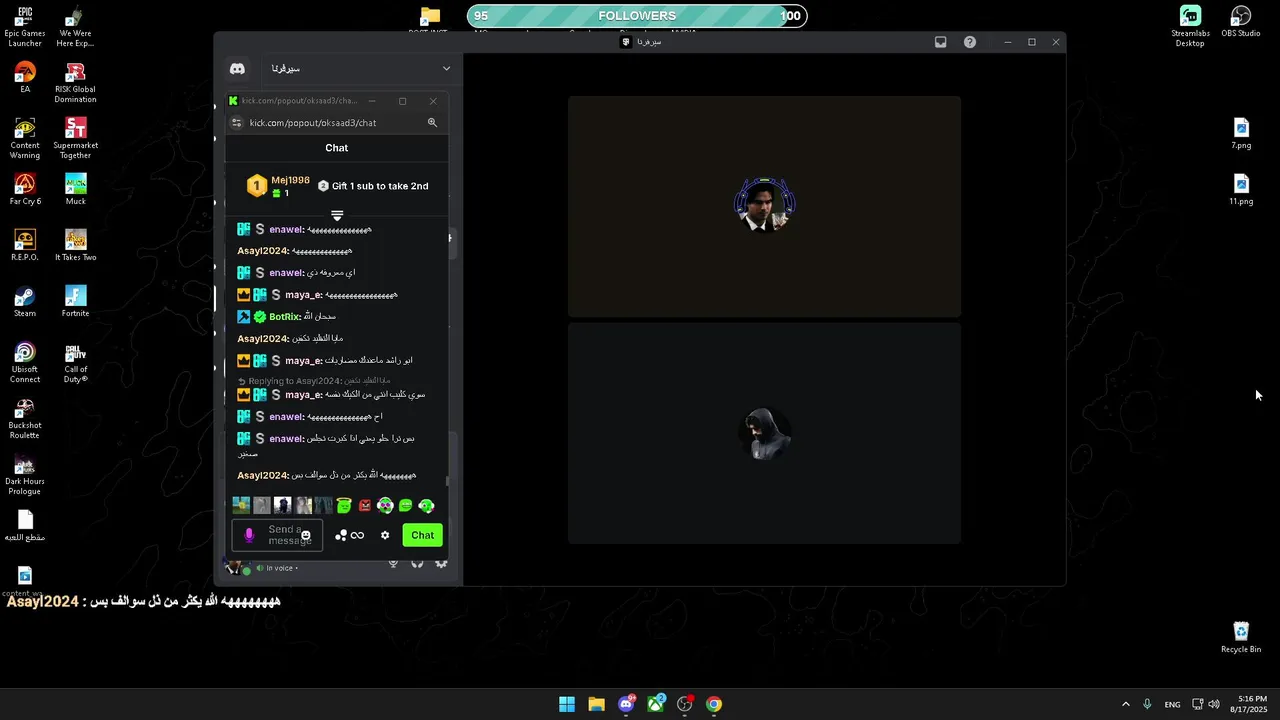Click hooded figure voice participant tile
Viewport: 1280px width, 720px height.
pyautogui.click(x=765, y=433)
